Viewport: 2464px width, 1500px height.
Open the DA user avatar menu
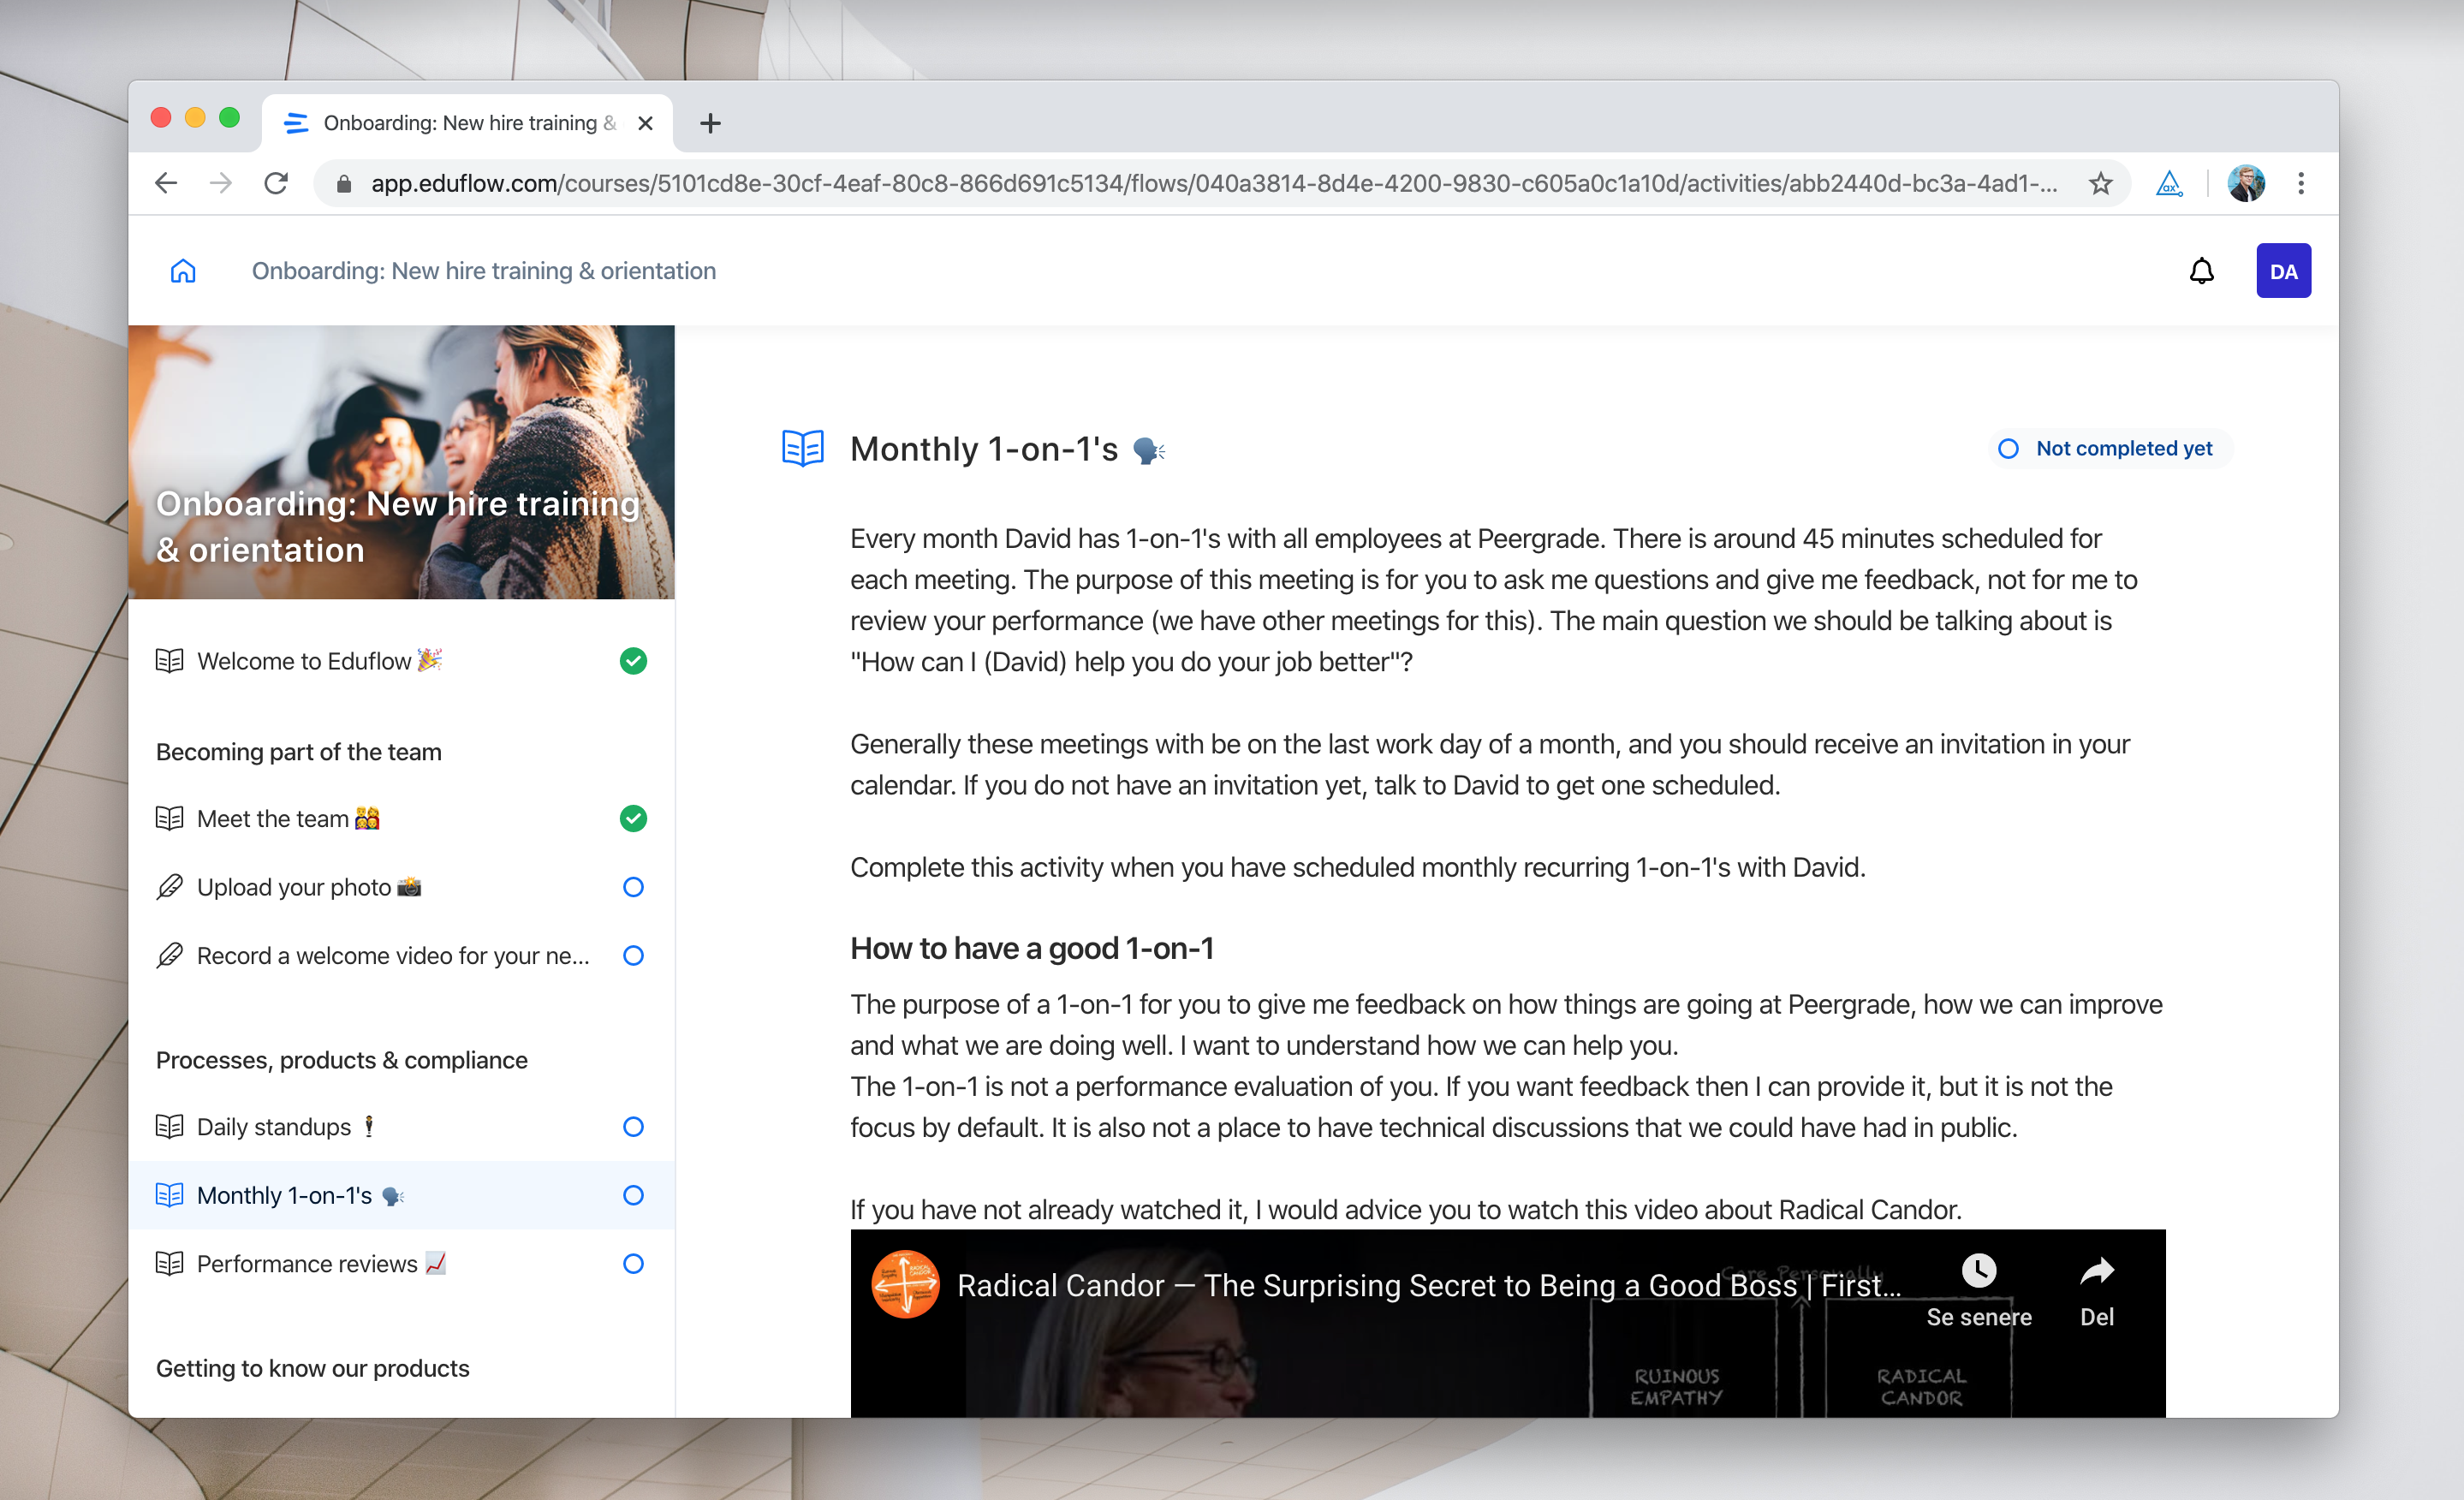click(x=2283, y=271)
